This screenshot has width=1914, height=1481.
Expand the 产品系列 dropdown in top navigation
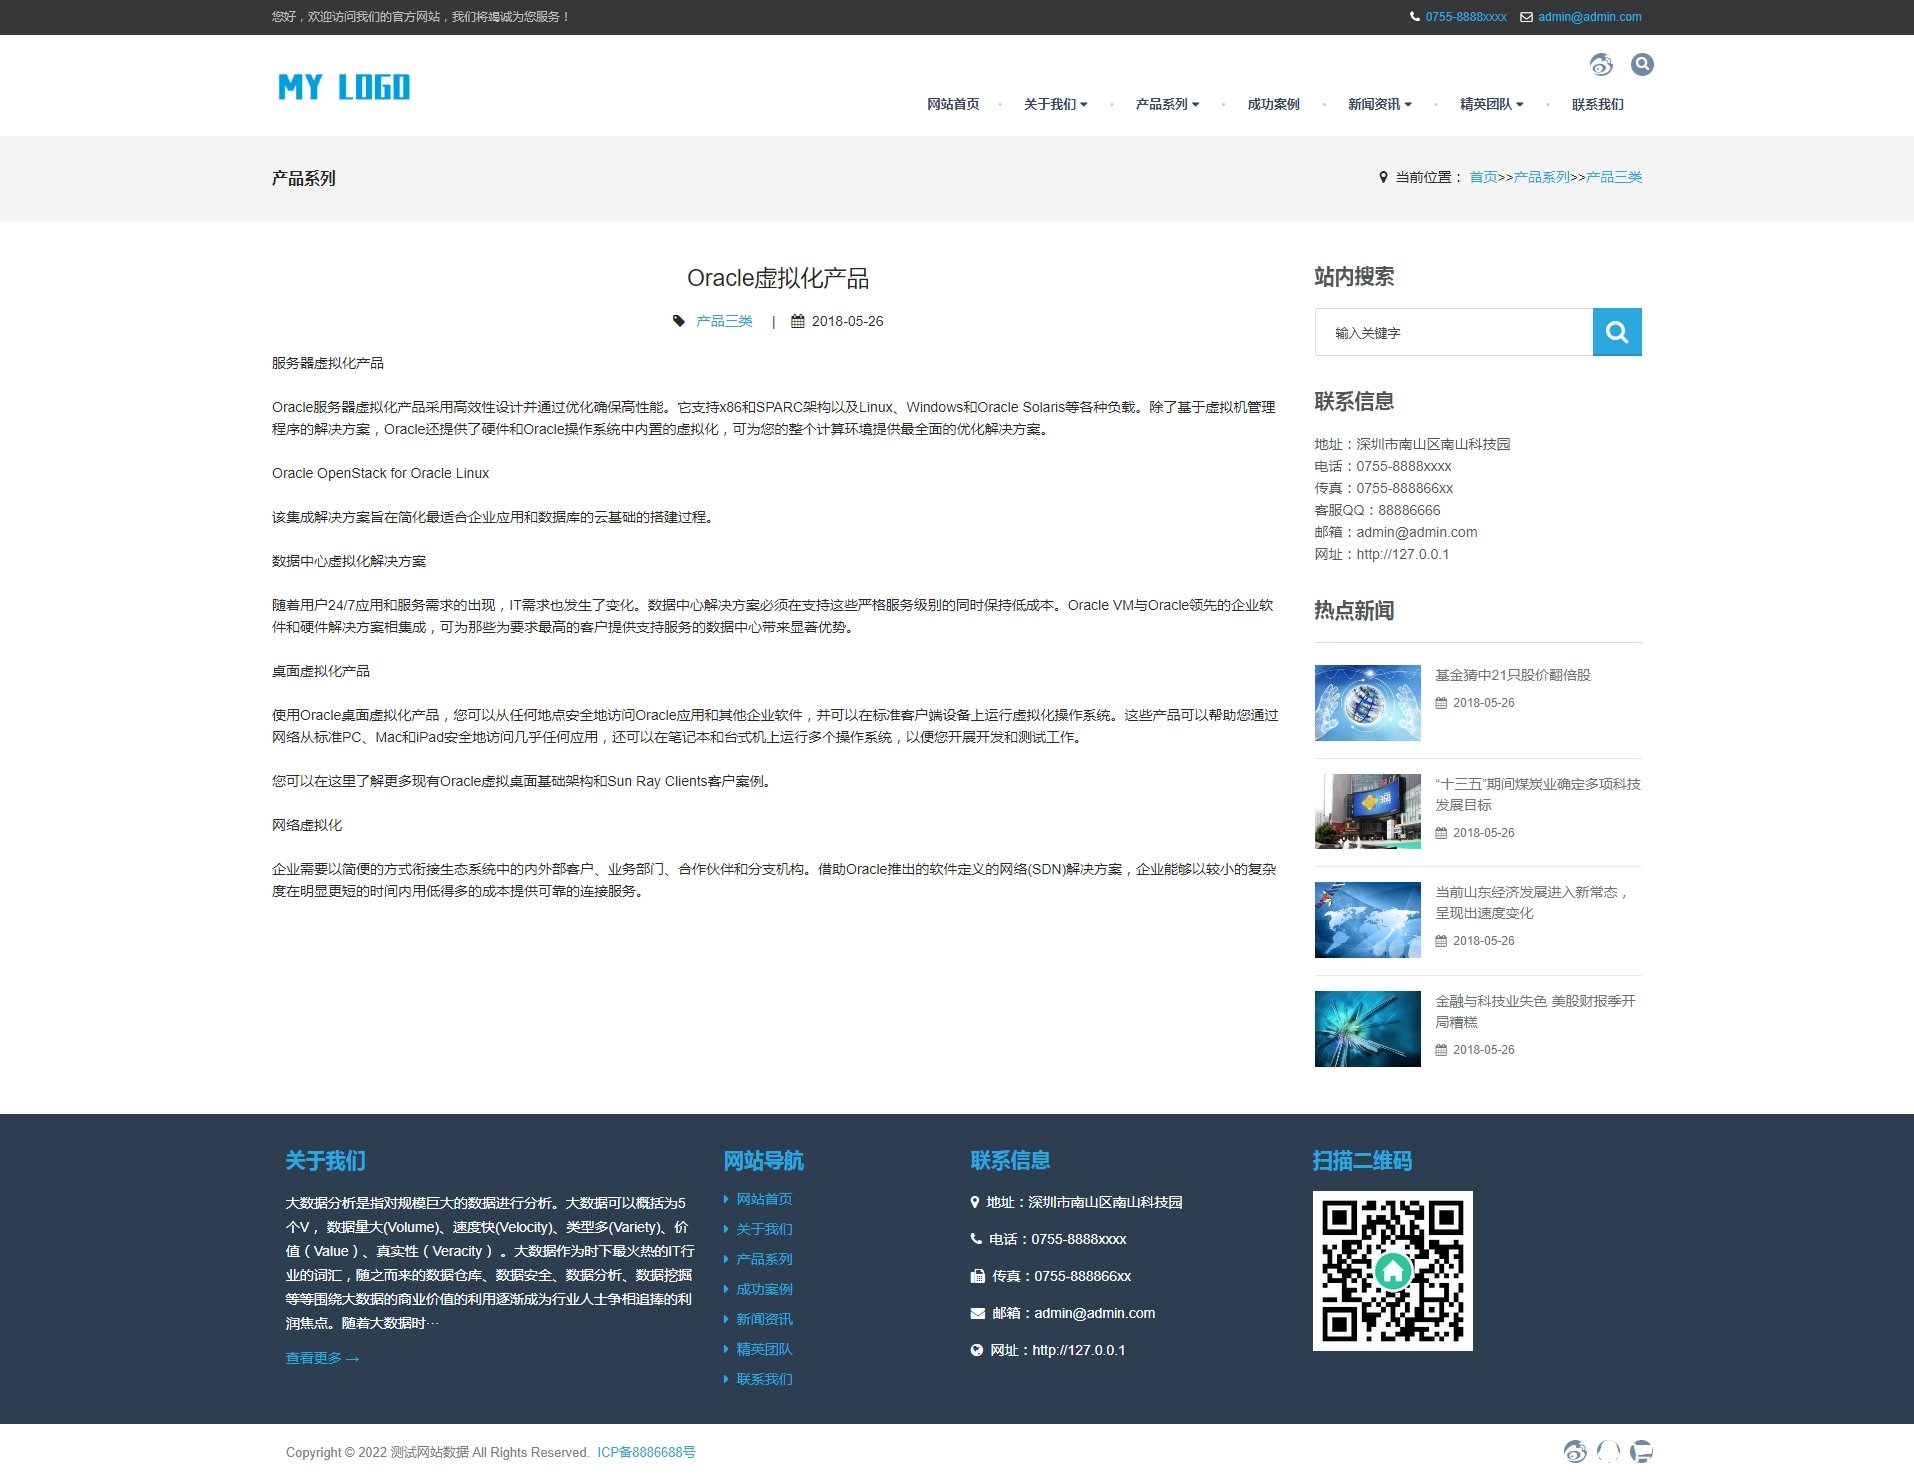(1167, 104)
